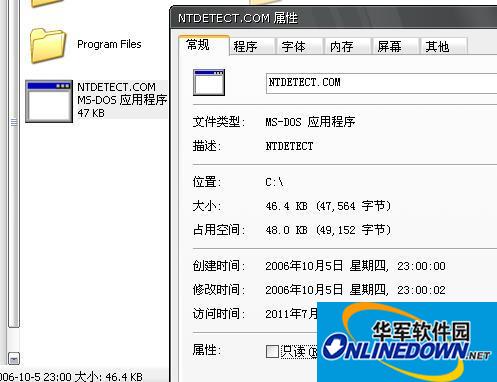This screenshot has height=382, width=497.
Task: Select the NTDETECT.COM file icon in Explorer
Action: pos(49,101)
